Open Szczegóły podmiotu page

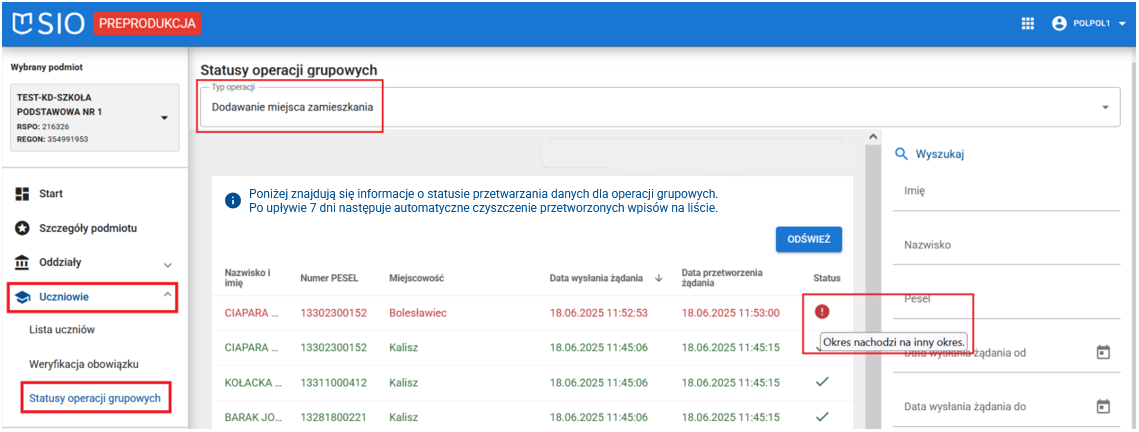(87, 228)
